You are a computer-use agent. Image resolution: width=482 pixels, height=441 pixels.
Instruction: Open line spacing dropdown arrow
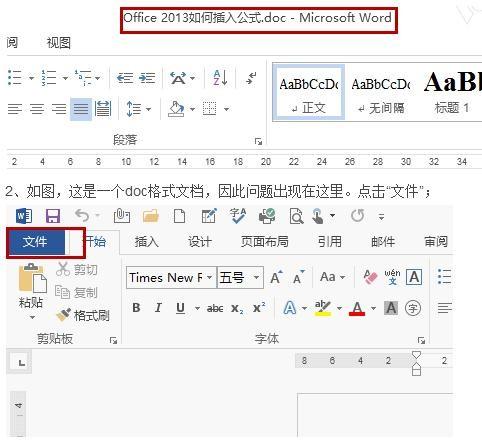click(x=148, y=109)
